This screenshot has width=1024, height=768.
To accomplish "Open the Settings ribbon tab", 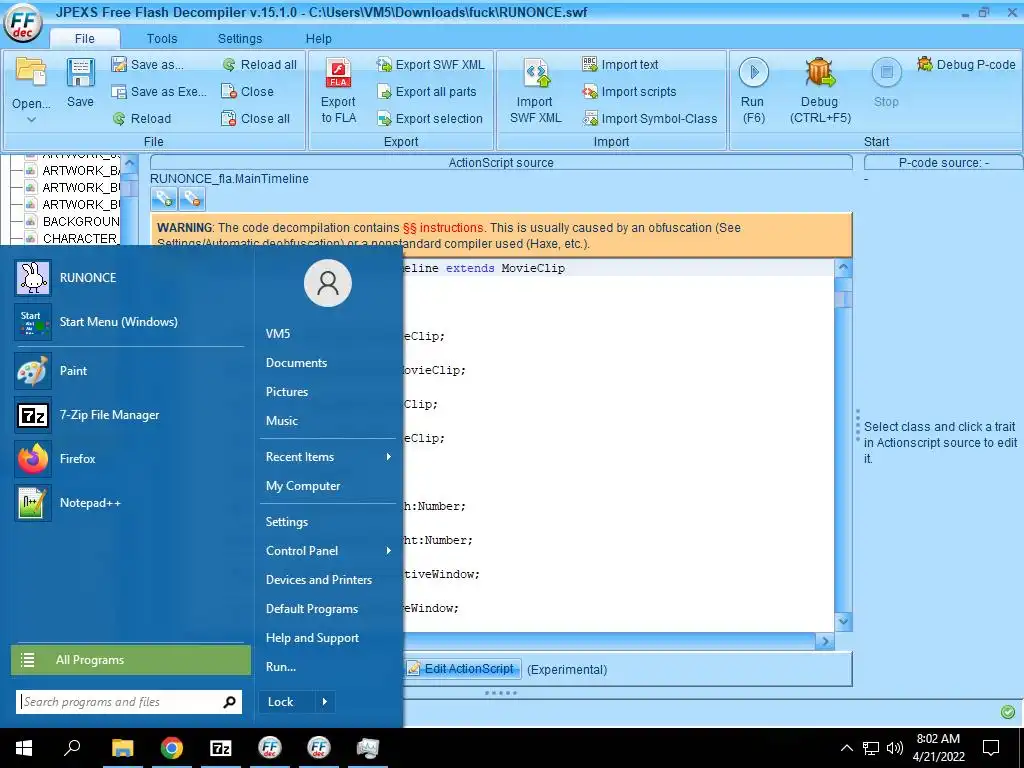I will 240,39.
